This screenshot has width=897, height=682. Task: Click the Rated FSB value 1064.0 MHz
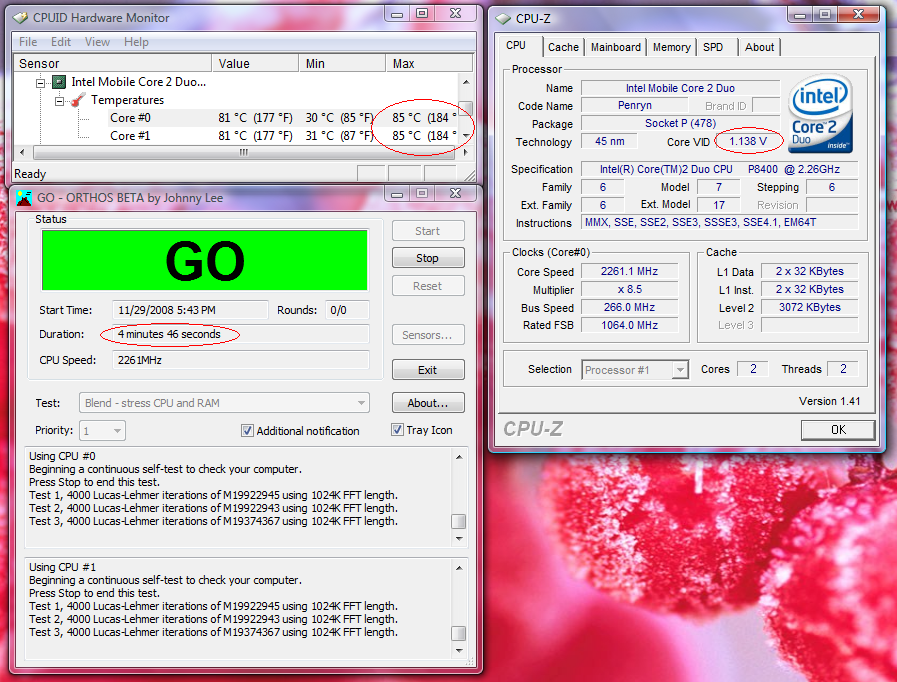coord(629,325)
